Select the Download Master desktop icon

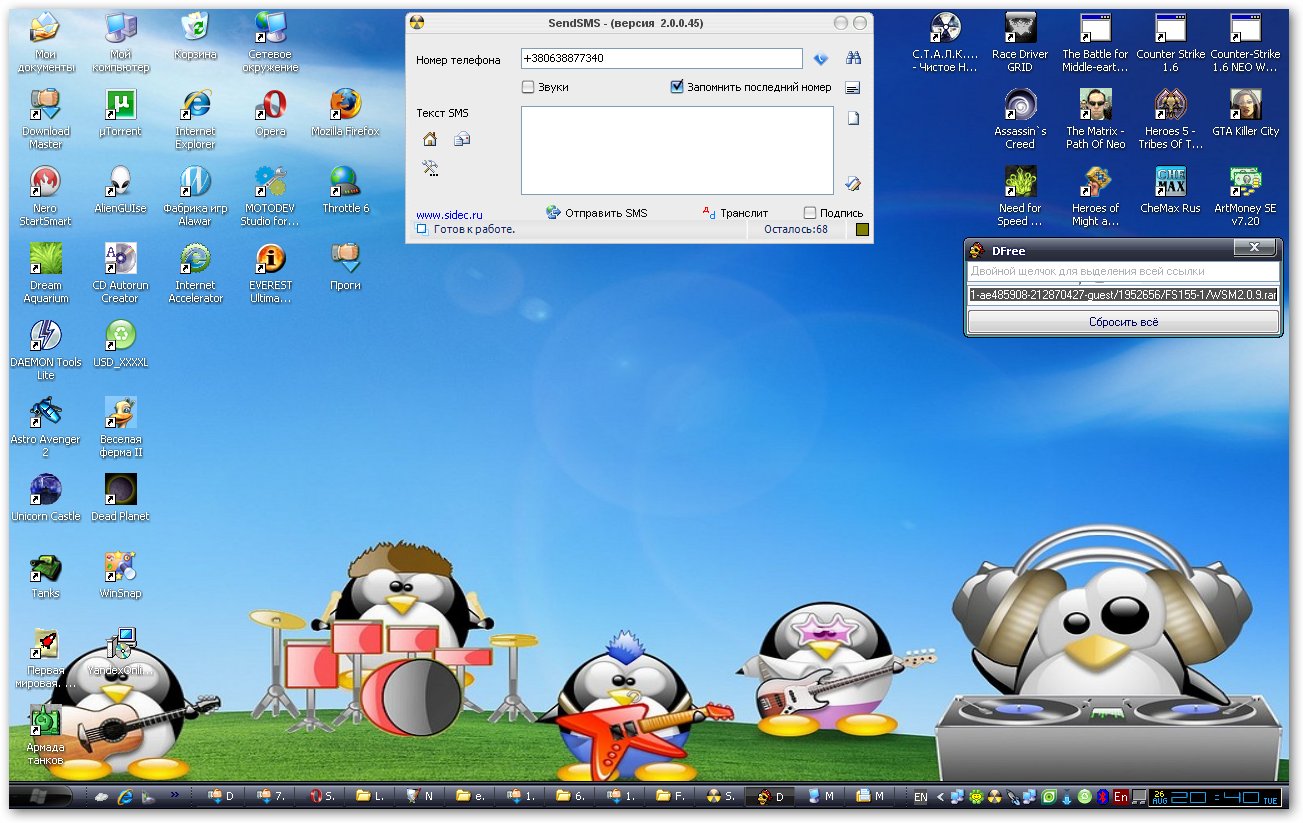45,119
